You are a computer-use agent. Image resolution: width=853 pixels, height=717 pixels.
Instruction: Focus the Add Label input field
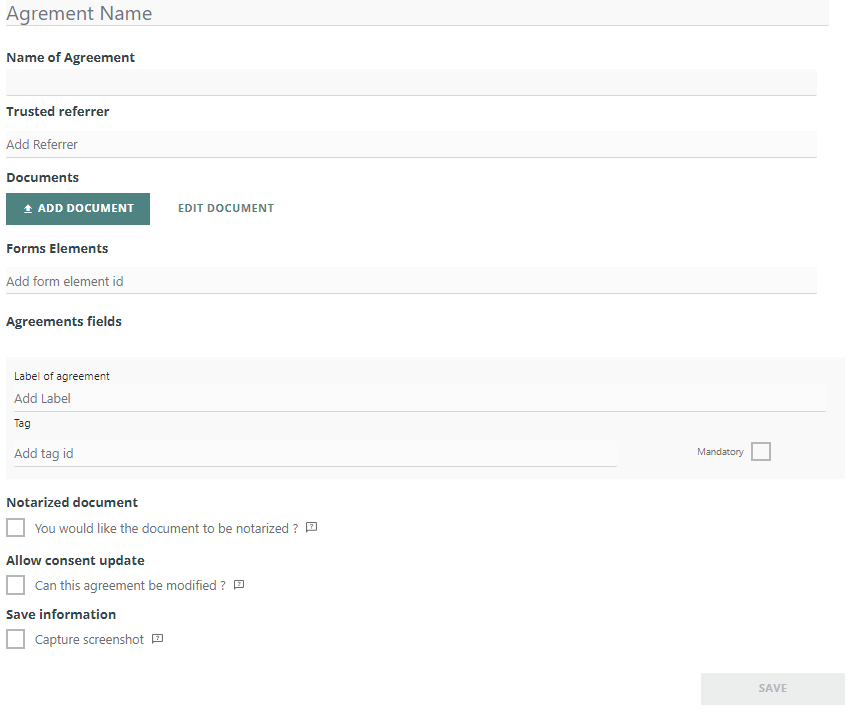419,398
